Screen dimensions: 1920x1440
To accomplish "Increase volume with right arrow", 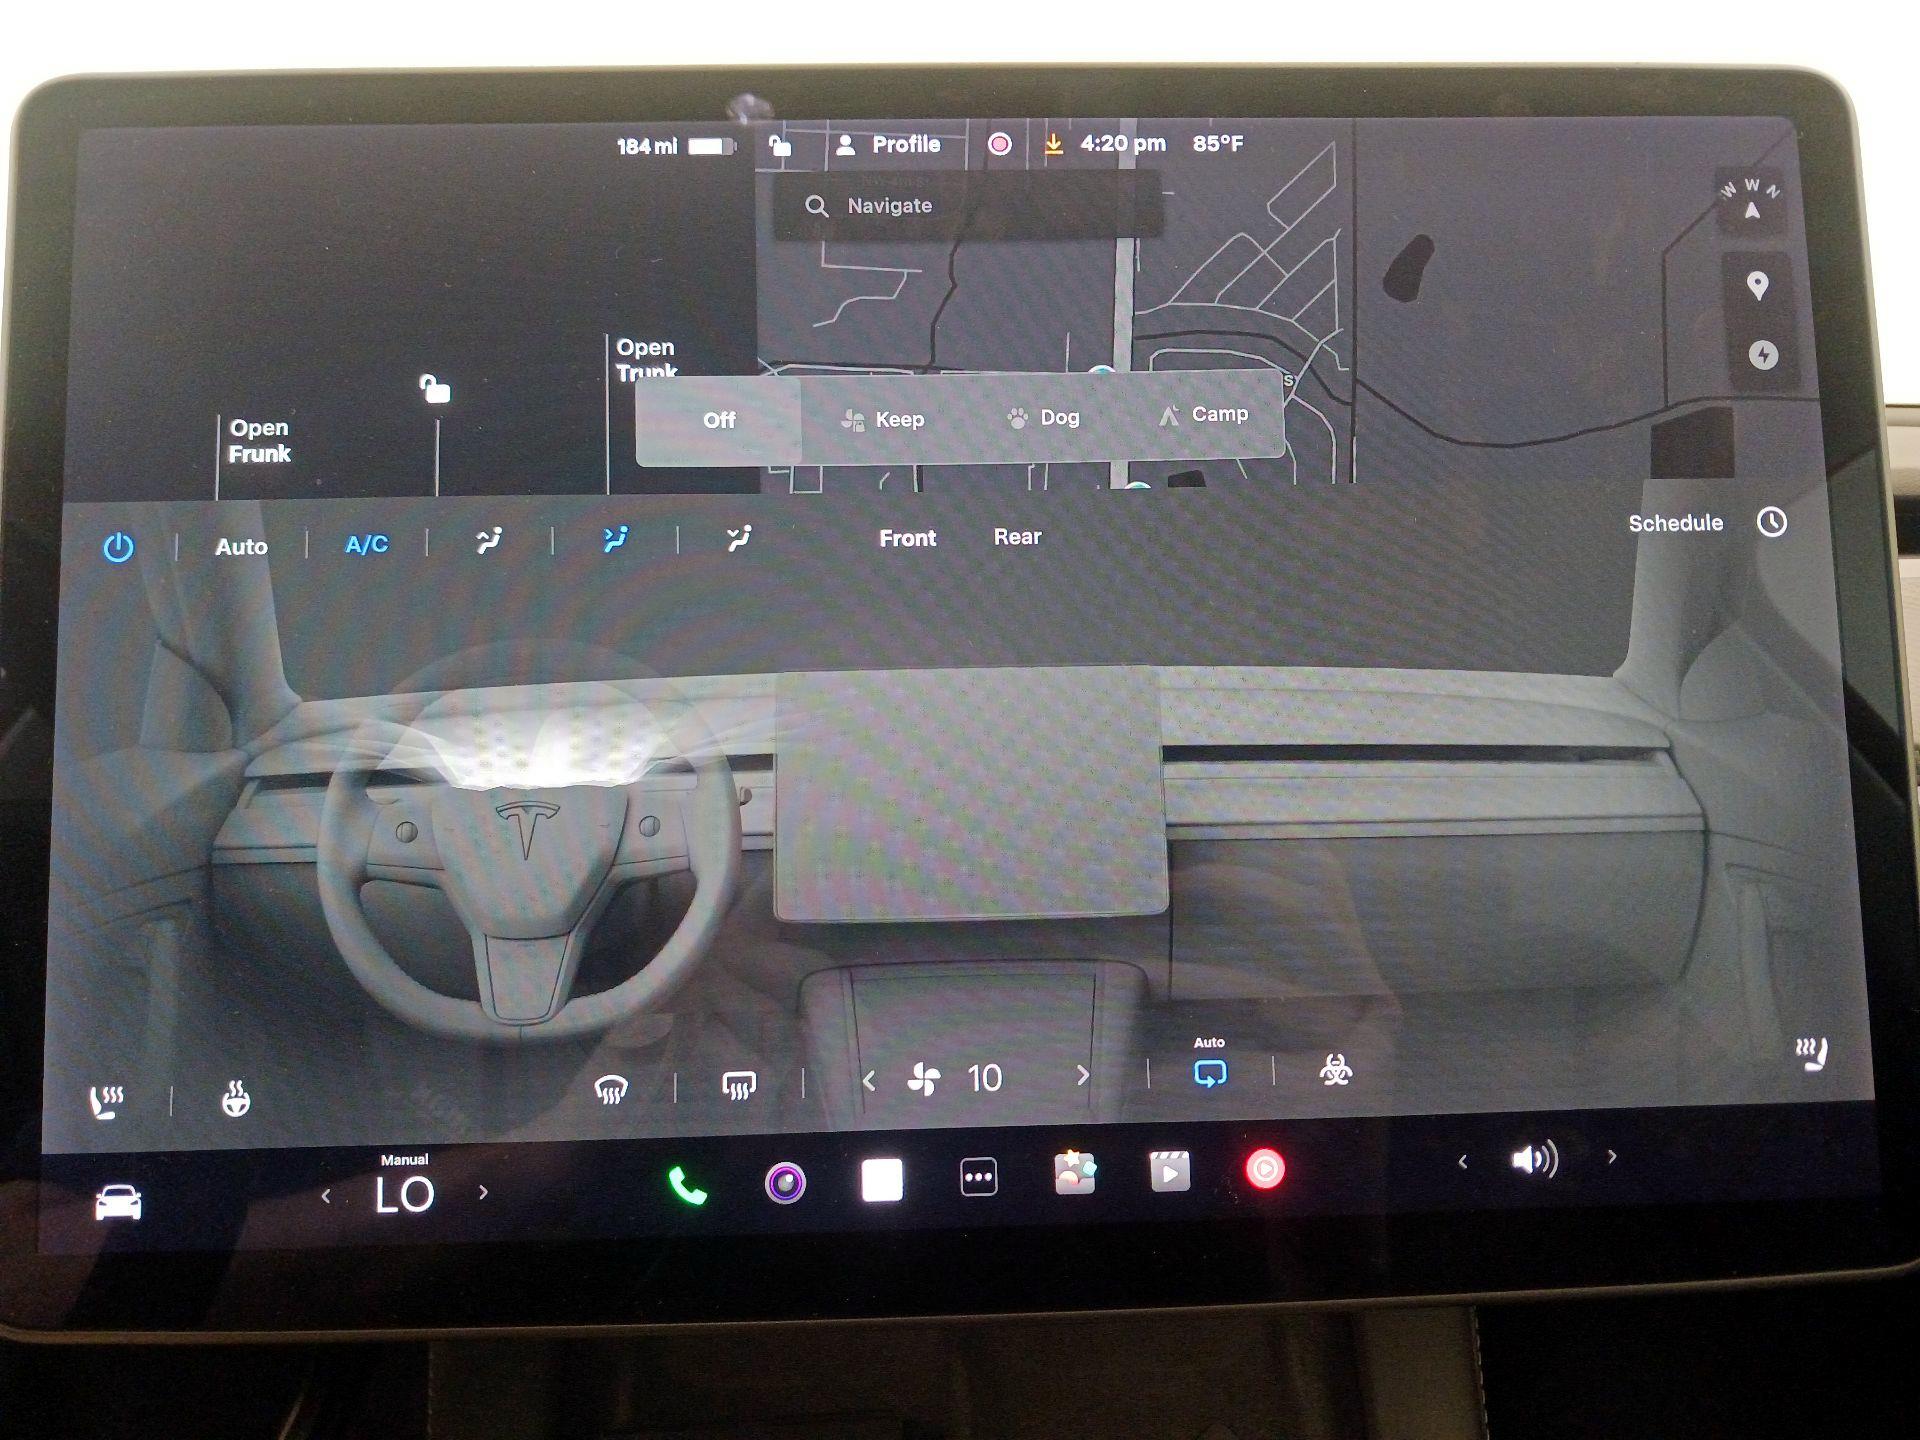I will [x=1612, y=1157].
